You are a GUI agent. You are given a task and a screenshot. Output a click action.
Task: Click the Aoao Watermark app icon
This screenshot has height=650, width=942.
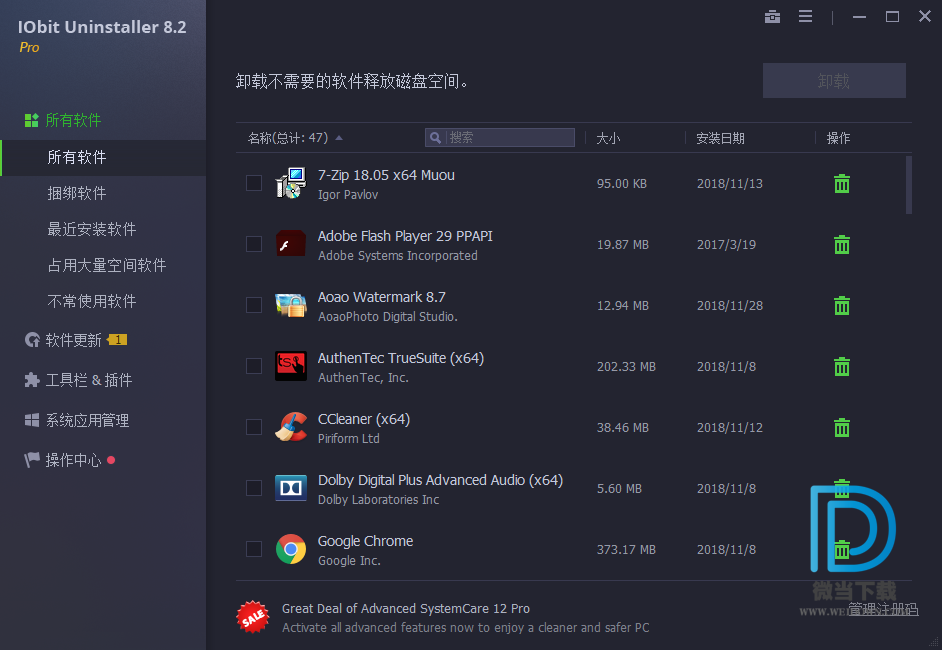point(291,305)
